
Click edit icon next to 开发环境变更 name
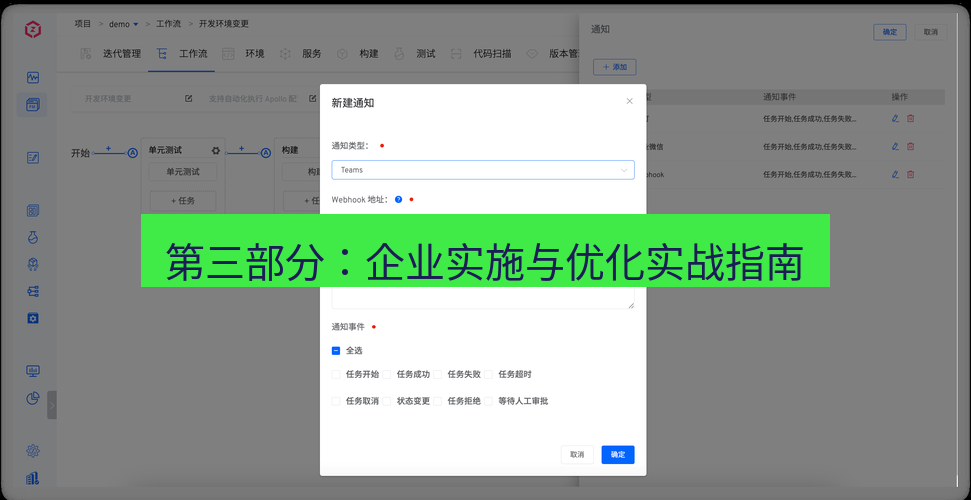click(x=189, y=99)
